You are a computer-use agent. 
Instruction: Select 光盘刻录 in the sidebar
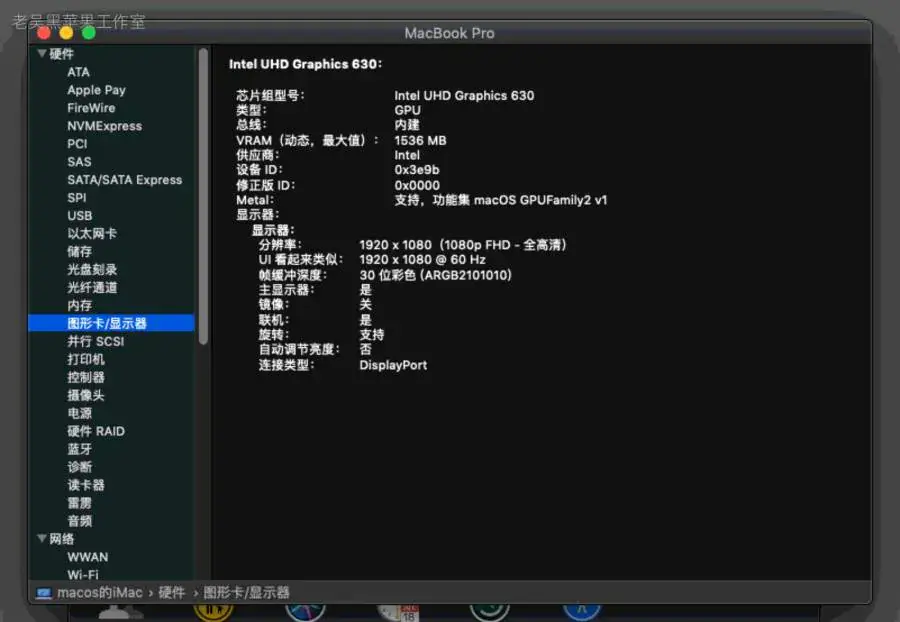point(92,270)
